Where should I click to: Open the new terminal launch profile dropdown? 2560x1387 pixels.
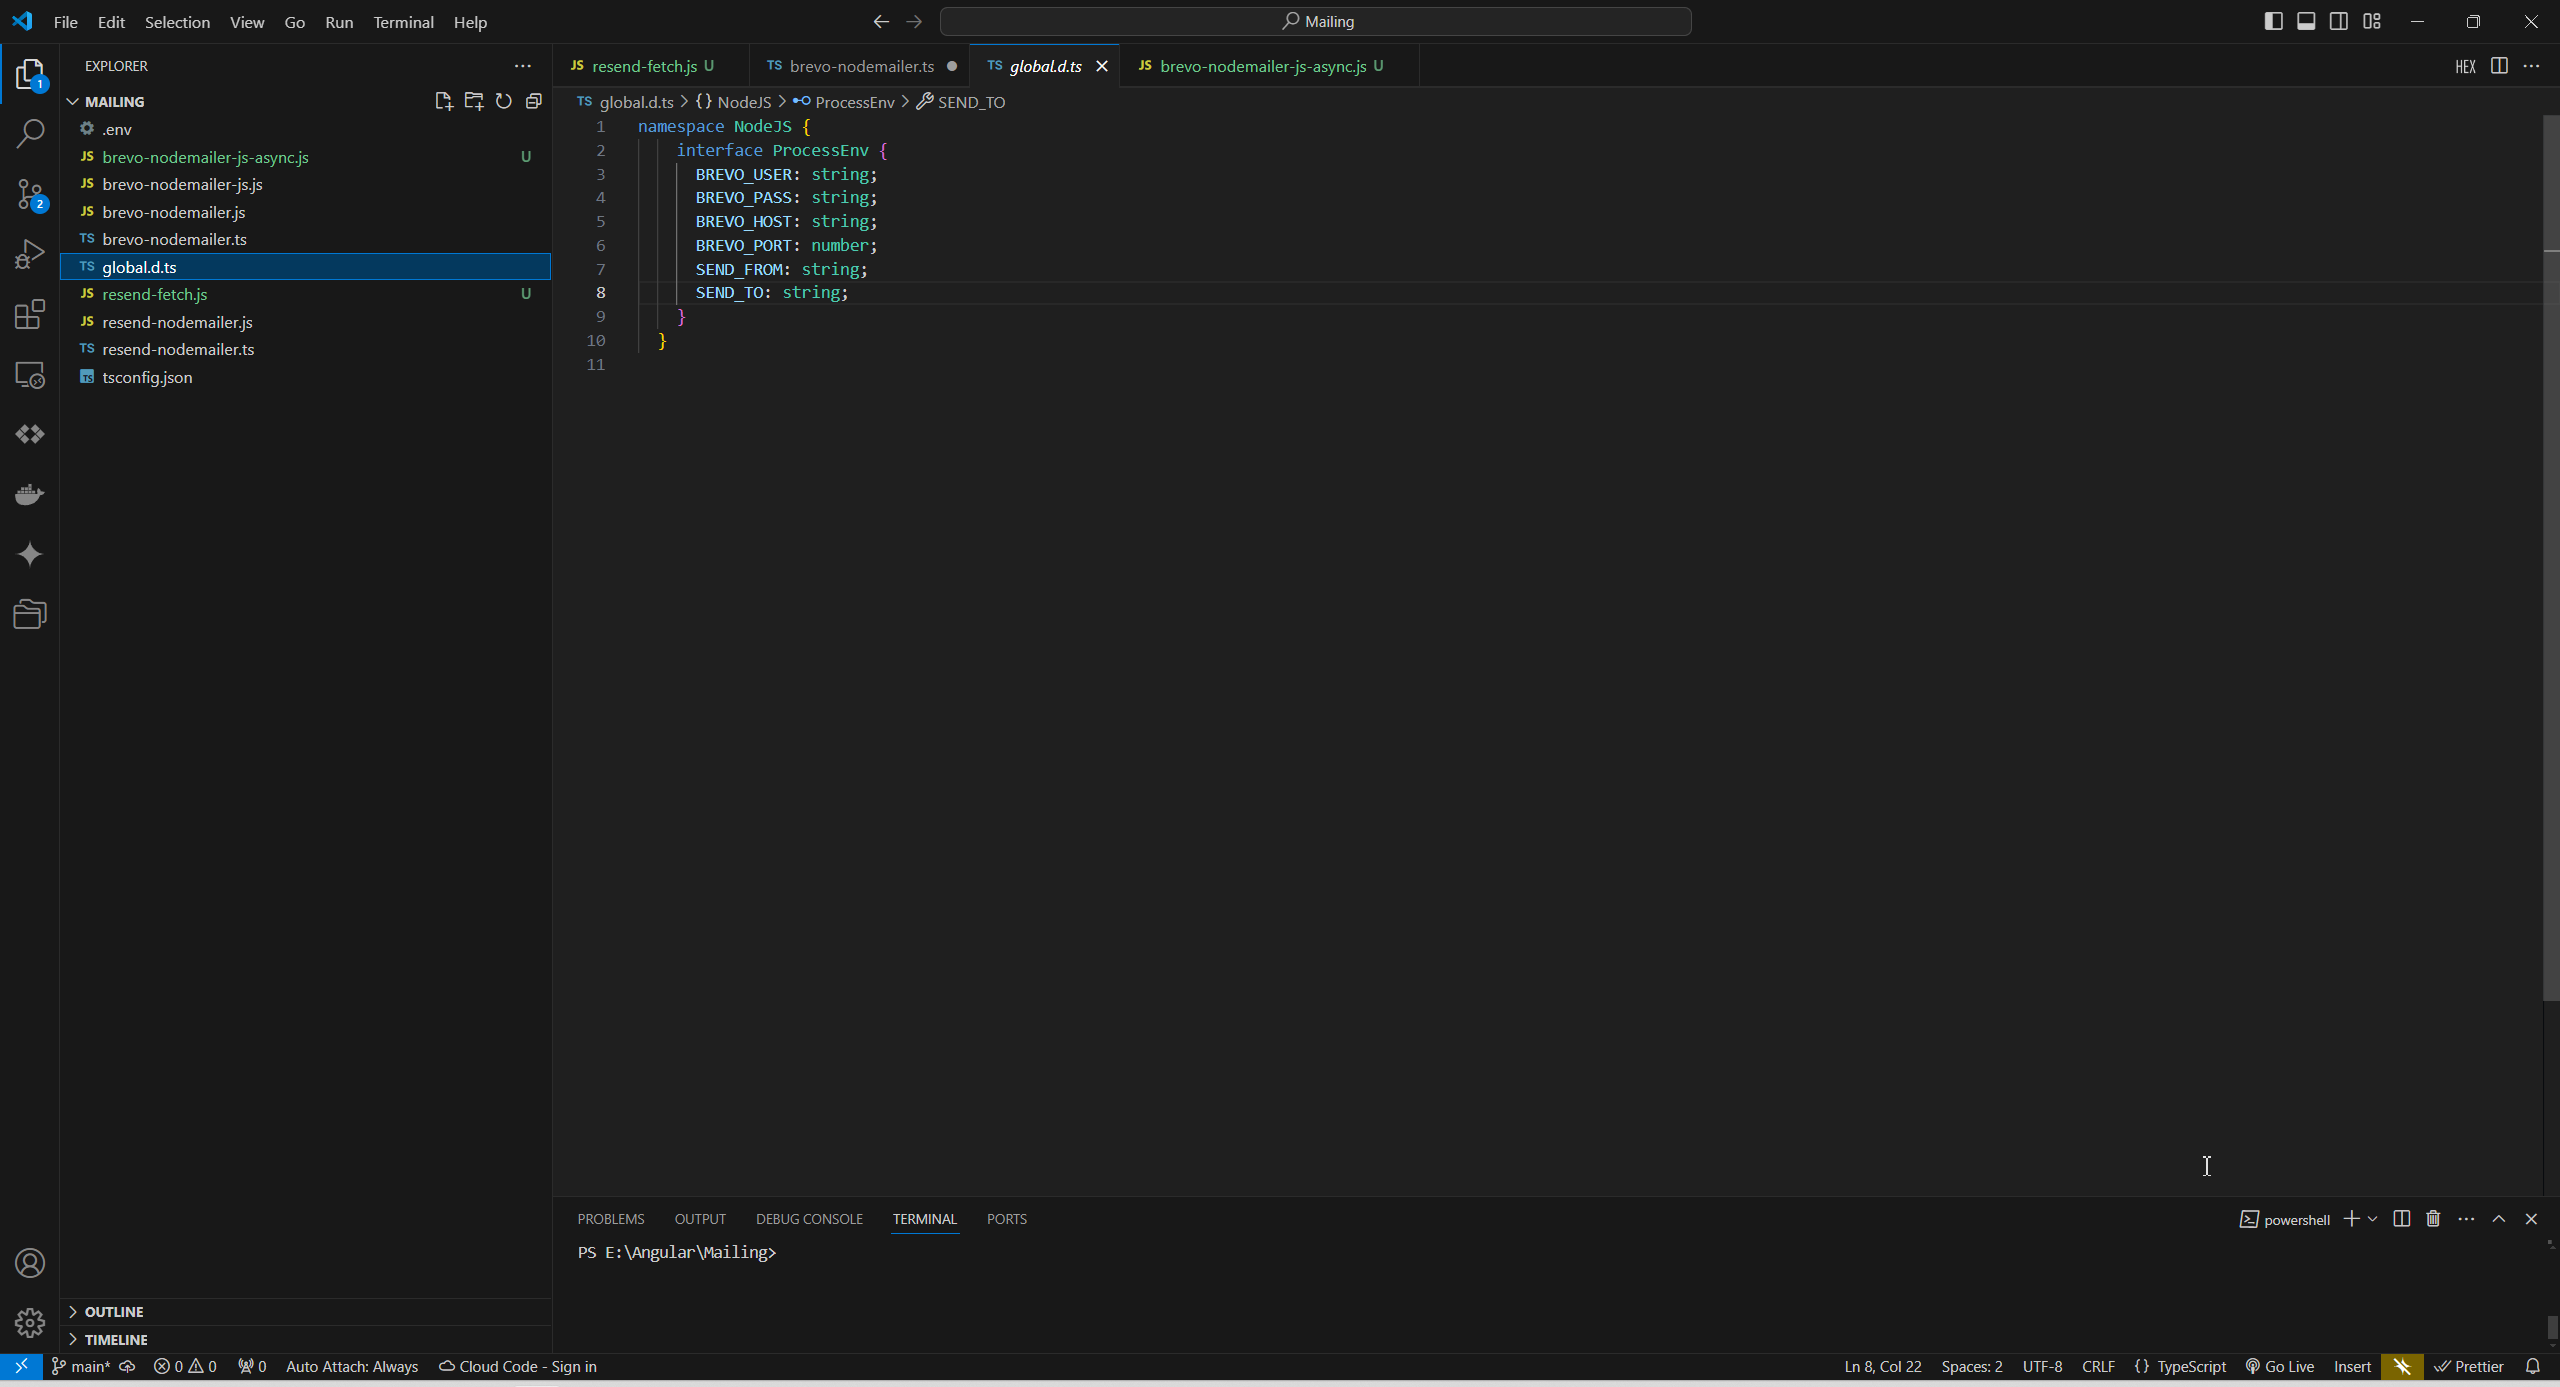click(2372, 1218)
